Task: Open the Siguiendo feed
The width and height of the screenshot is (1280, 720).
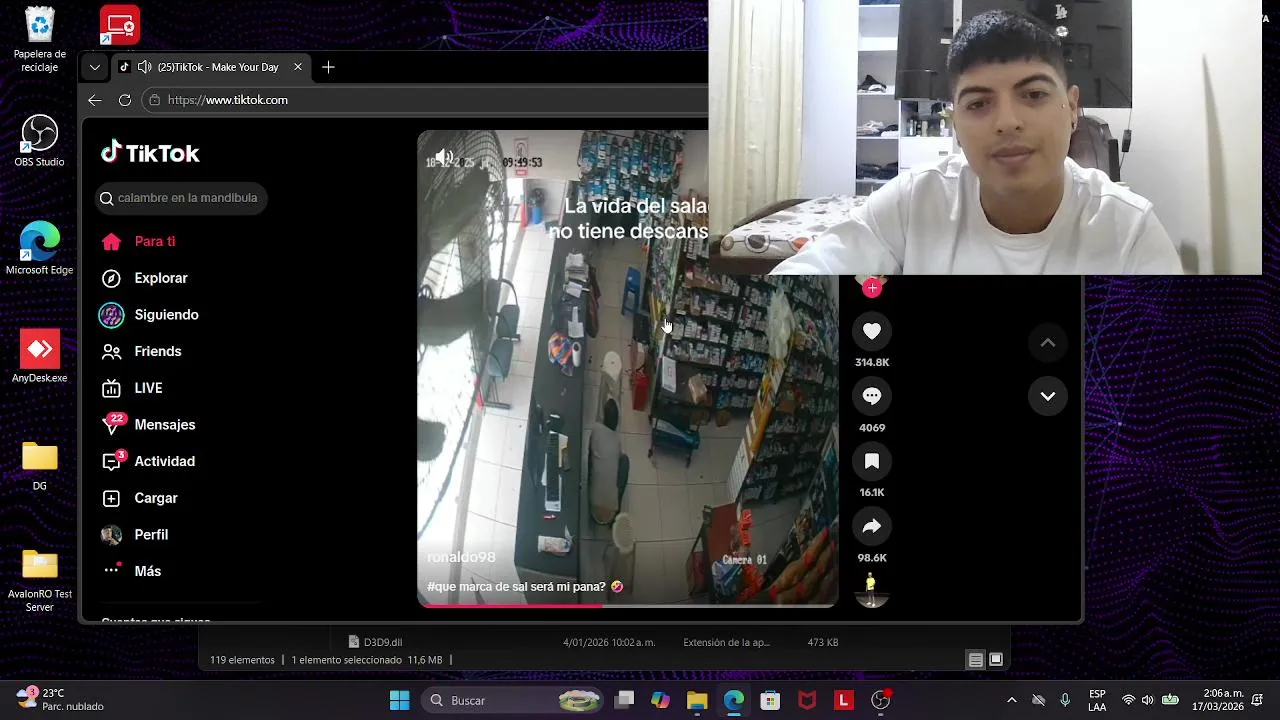Action: pyautogui.click(x=166, y=315)
